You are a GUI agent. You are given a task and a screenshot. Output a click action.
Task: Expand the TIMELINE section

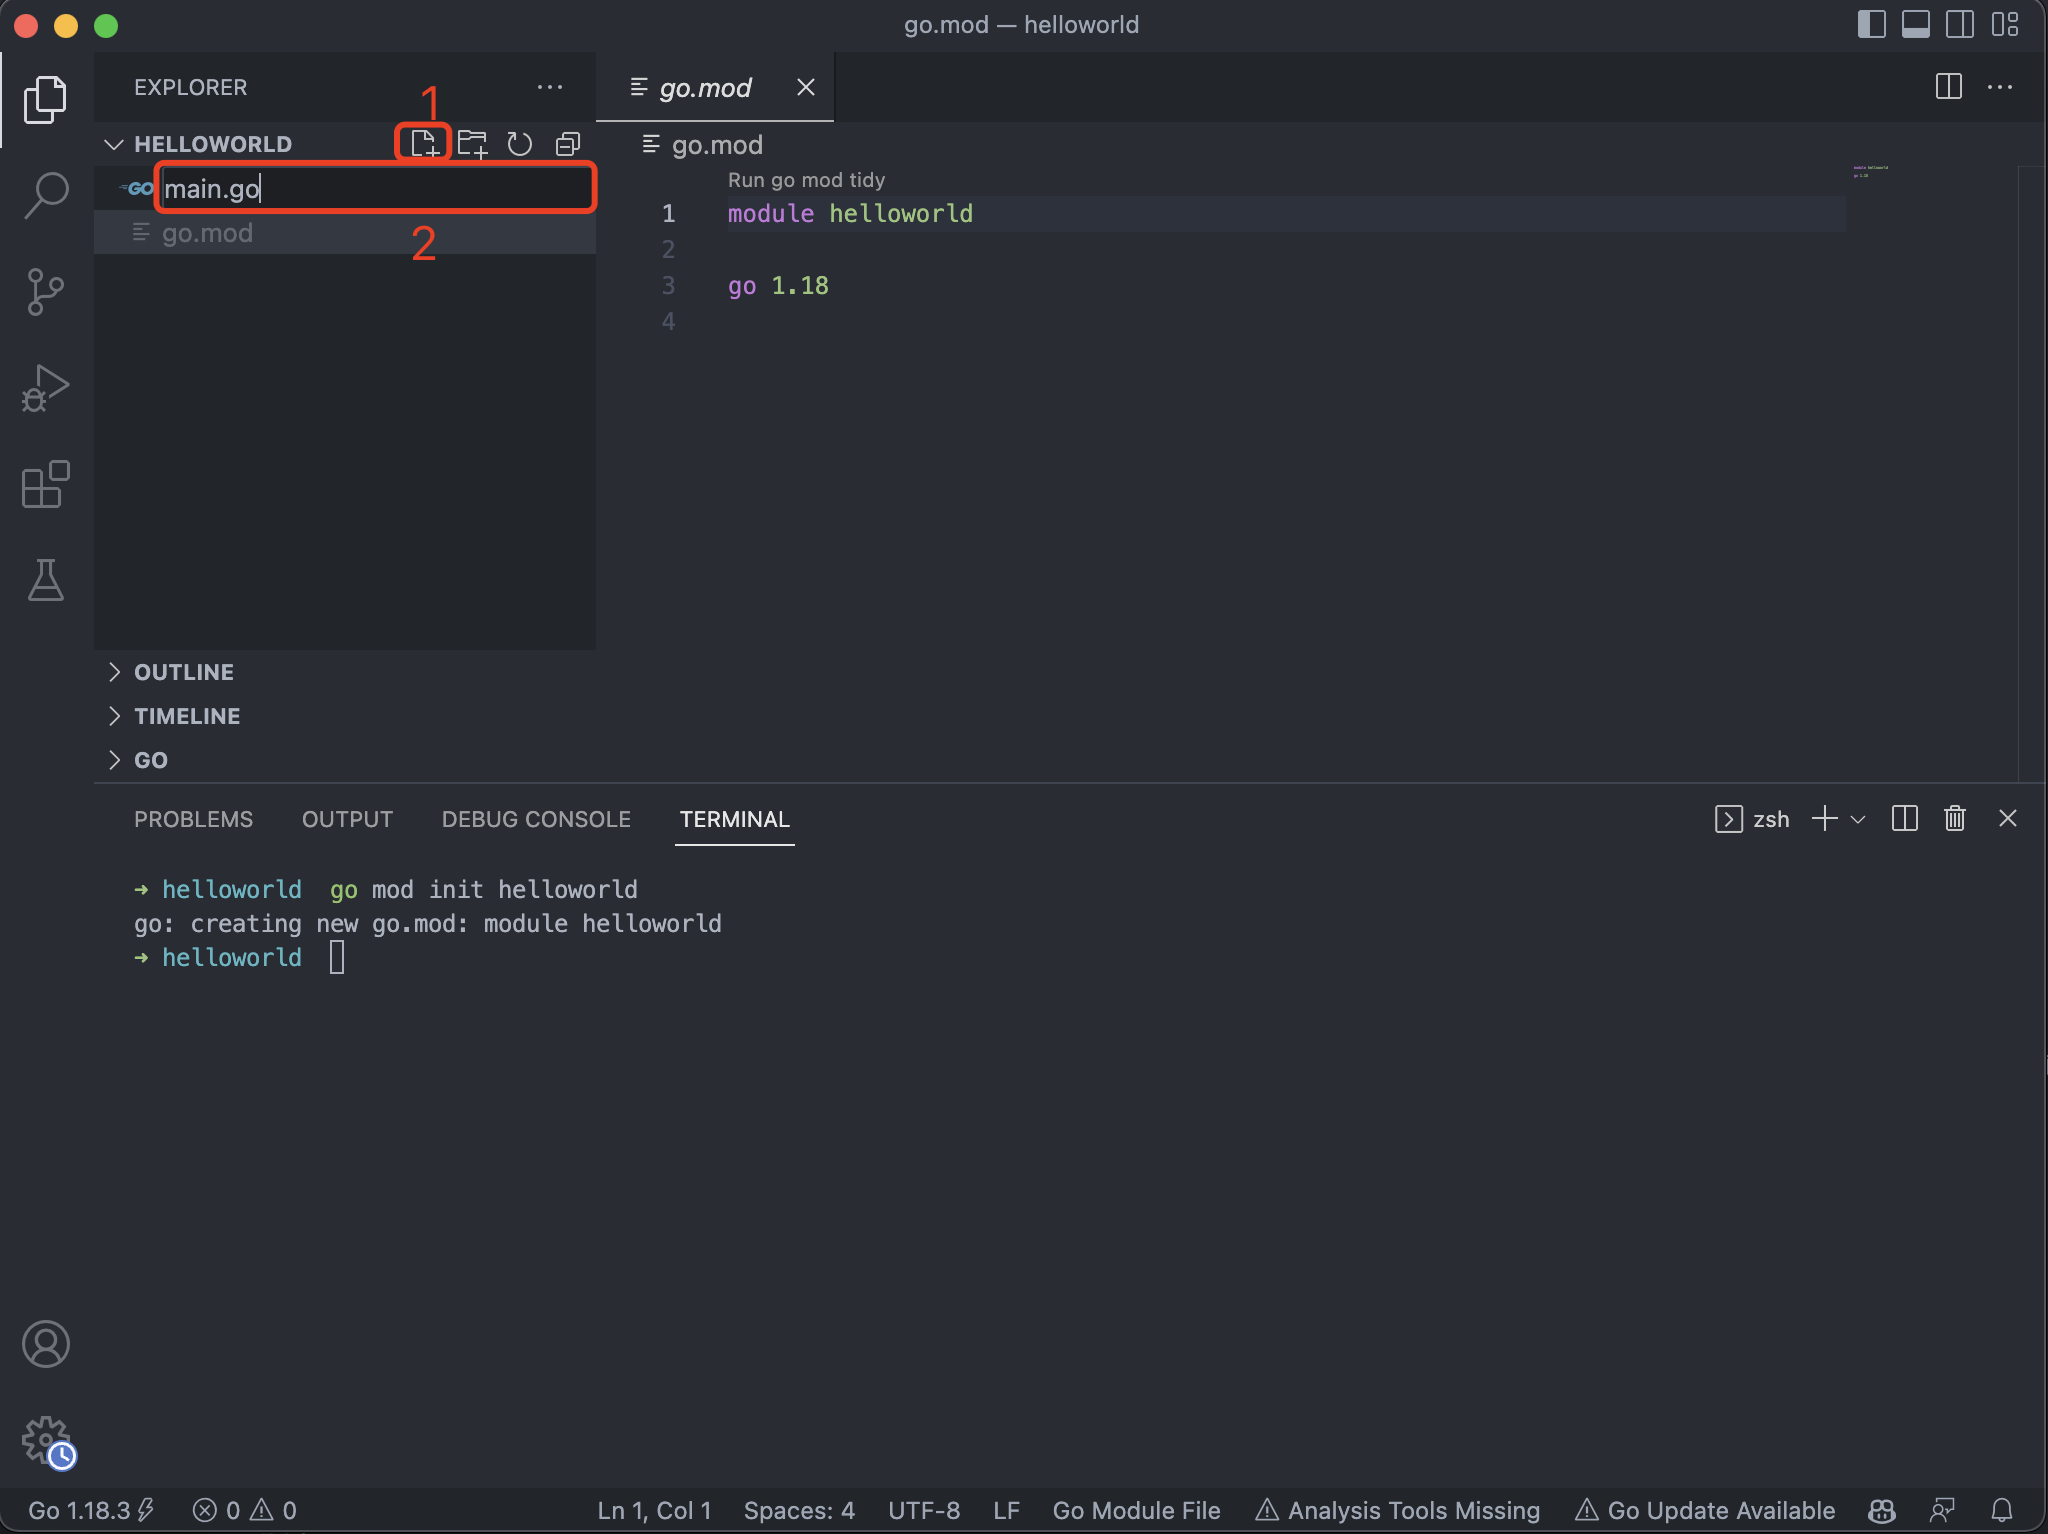pyautogui.click(x=187, y=716)
